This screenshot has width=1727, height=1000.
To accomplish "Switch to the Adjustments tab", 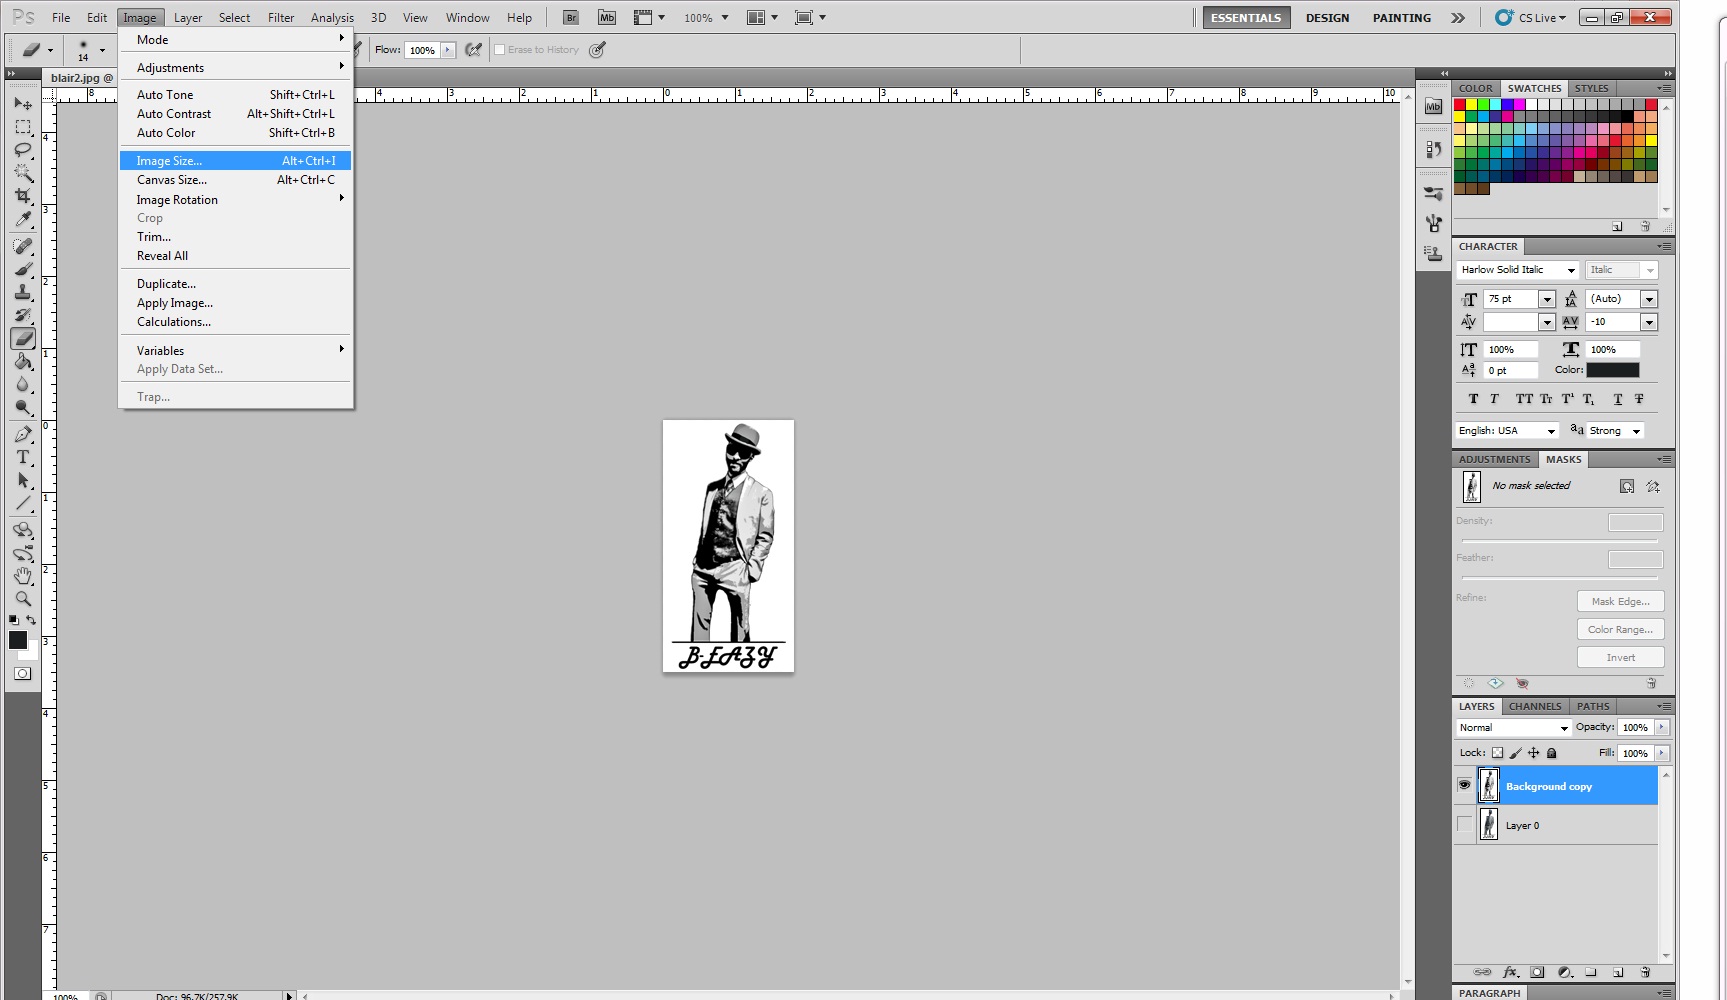I will [x=1494, y=459].
